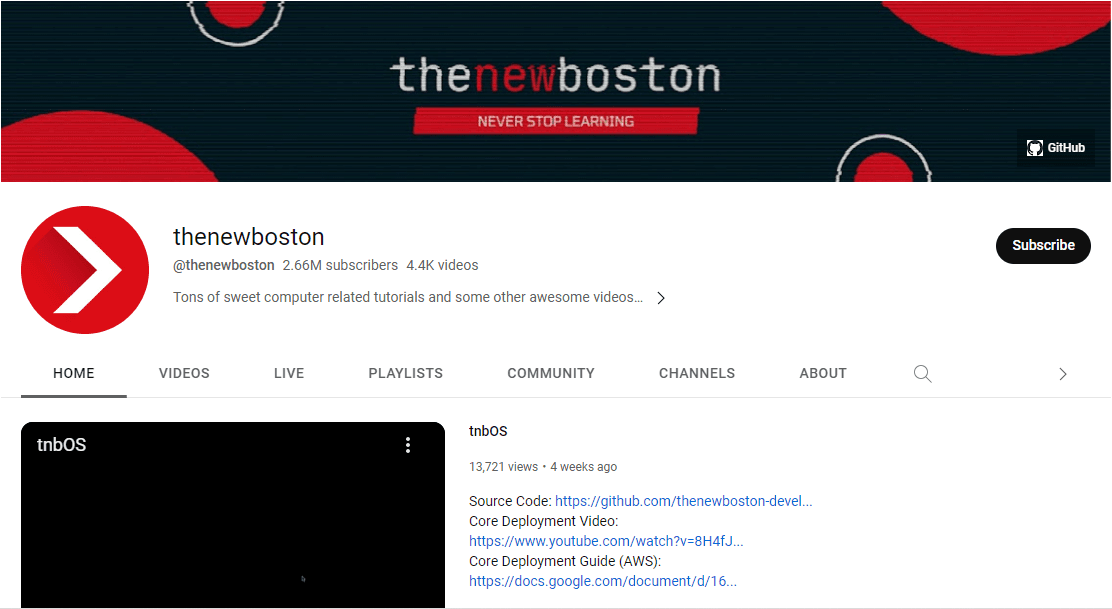Image resolution: width=1112 pixels, height=609 pixels.
Task: Open the Channels tab
Action: pyautogui.click(x=696, y=373)
